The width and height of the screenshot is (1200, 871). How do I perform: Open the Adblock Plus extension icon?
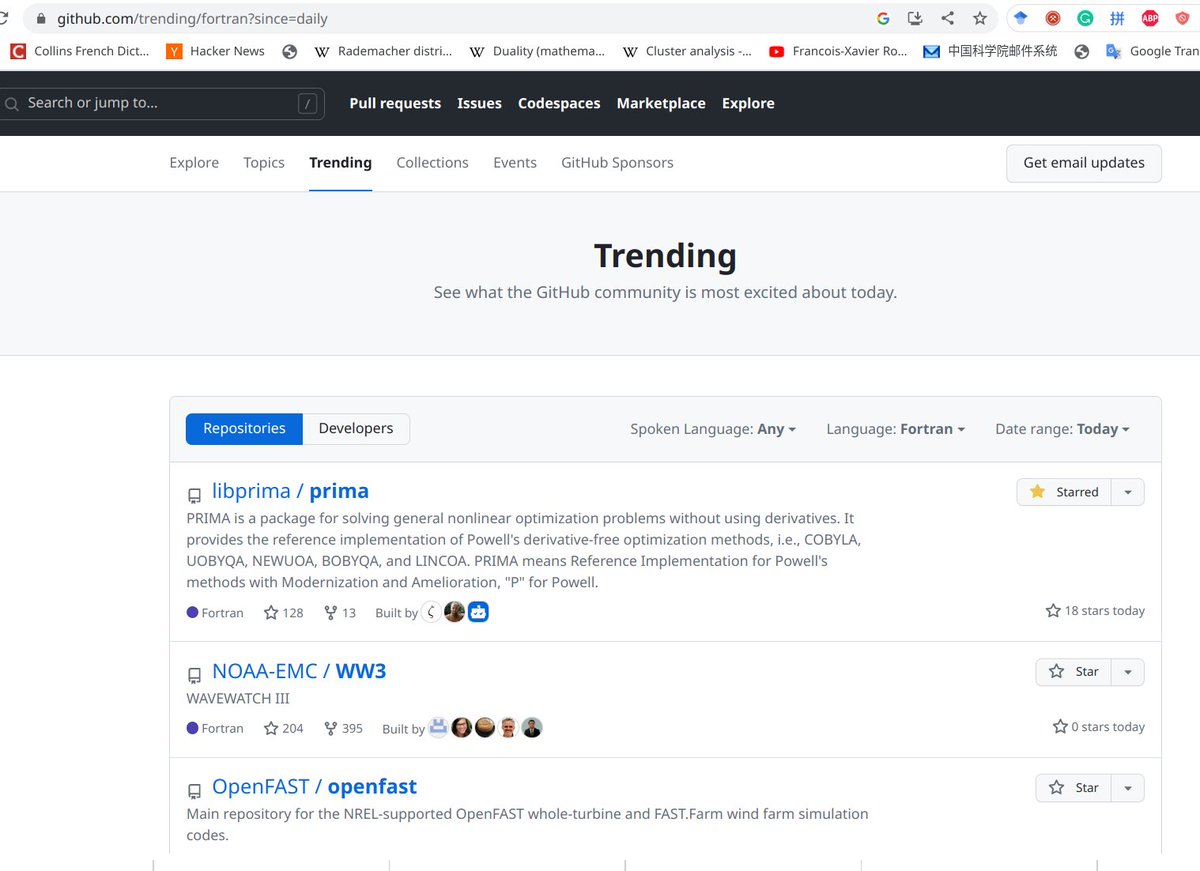(x=1150, y=18)
